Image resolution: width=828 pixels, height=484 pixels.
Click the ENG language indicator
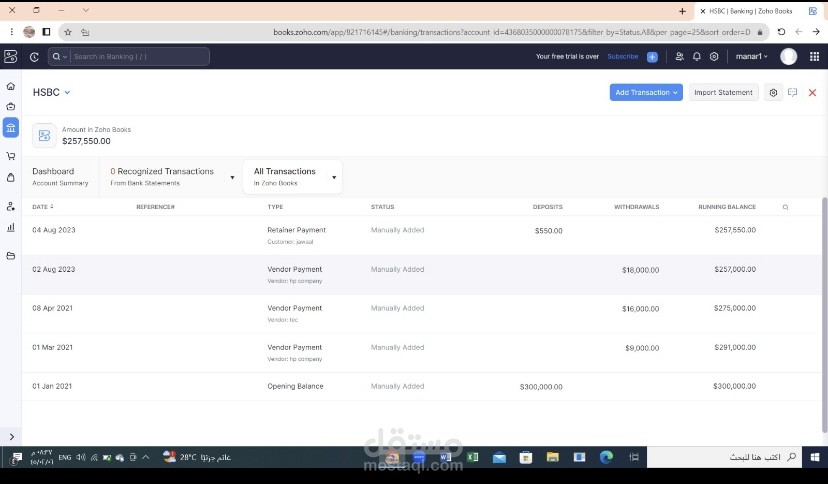(65, 457)
